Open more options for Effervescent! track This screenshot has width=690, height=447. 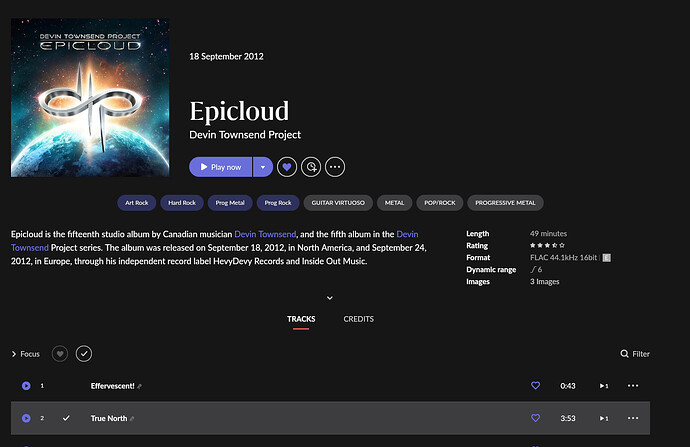point(633,386)
